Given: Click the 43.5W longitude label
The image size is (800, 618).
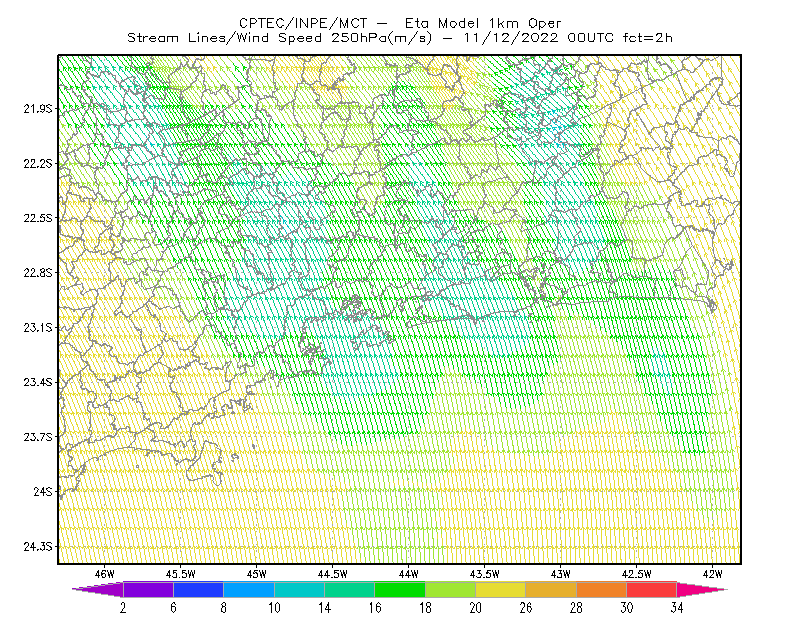Looking at the screenshot, I should pyautogui.click(x=485, y=574).
